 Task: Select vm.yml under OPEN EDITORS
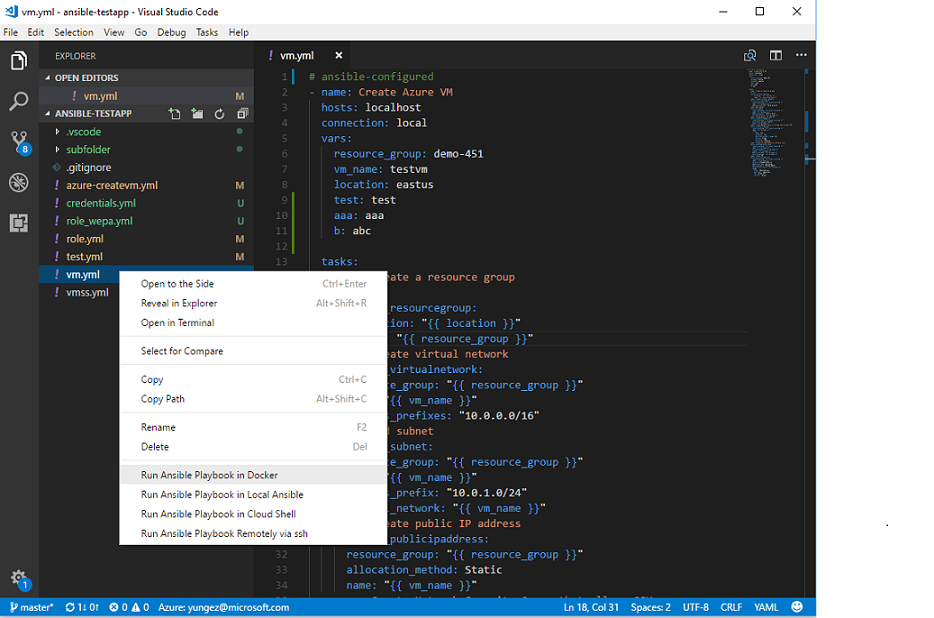pyautogui.click(x=147, y=96)
